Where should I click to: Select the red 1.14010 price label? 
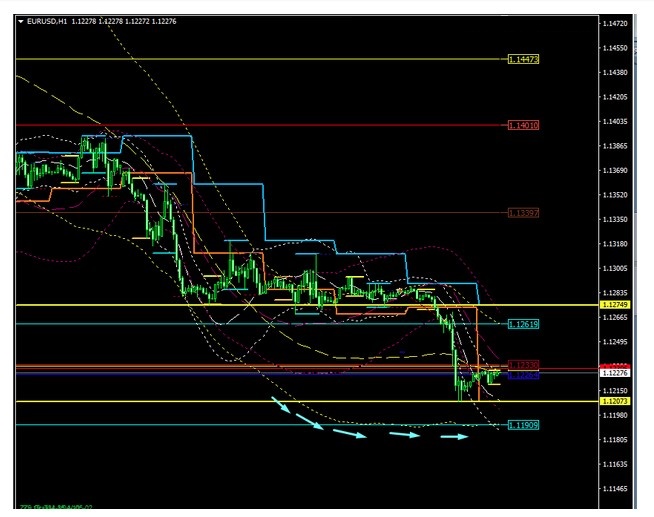pyautogui.click(x=523, y=126)
